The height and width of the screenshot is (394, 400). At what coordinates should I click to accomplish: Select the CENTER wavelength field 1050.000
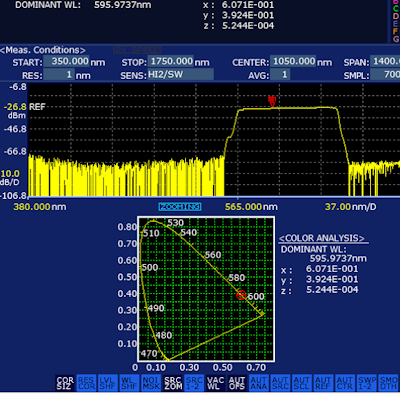(293, 61)
